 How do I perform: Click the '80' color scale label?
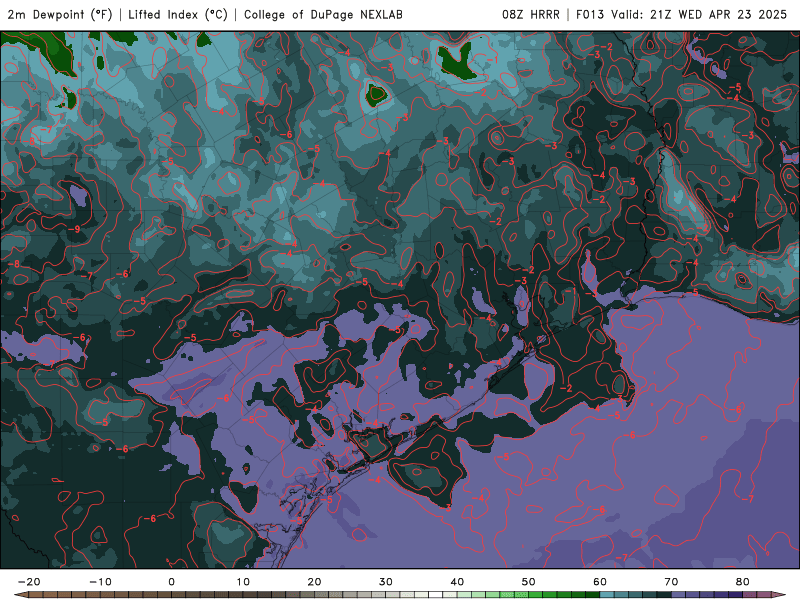click(743, 582)
